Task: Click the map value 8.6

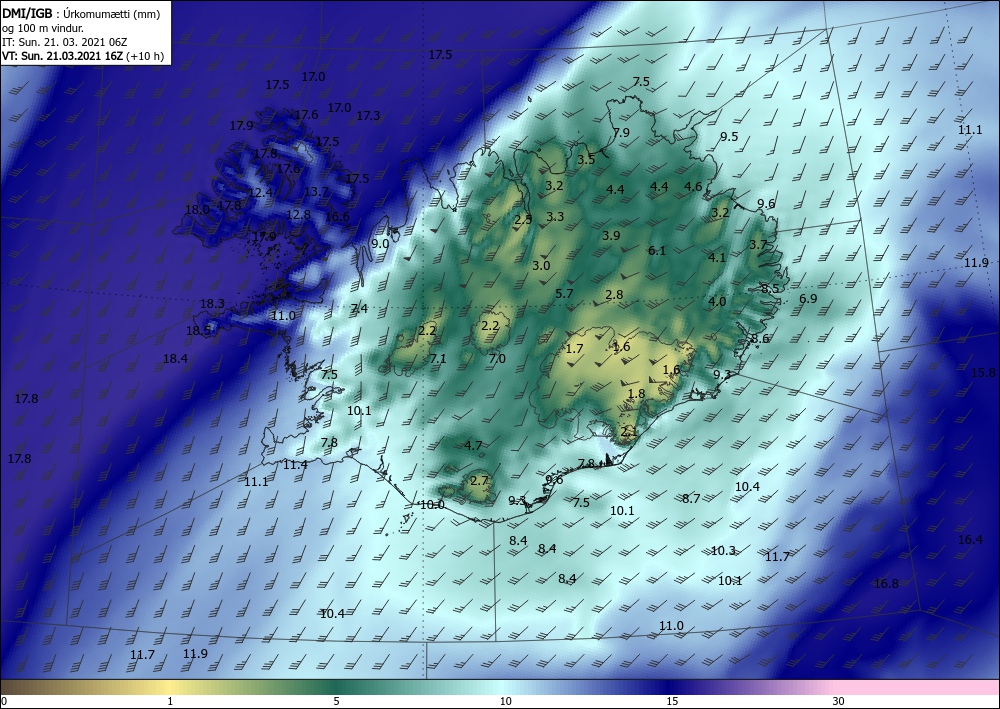Action: pos(760,339)
